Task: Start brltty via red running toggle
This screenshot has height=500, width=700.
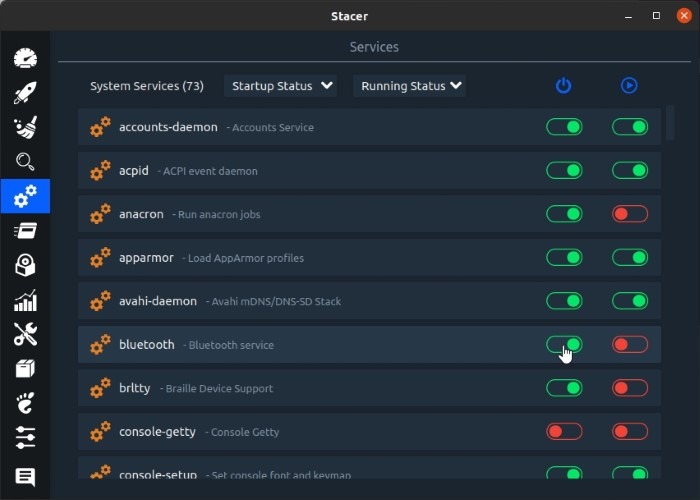Action: [x=630, y=388]
